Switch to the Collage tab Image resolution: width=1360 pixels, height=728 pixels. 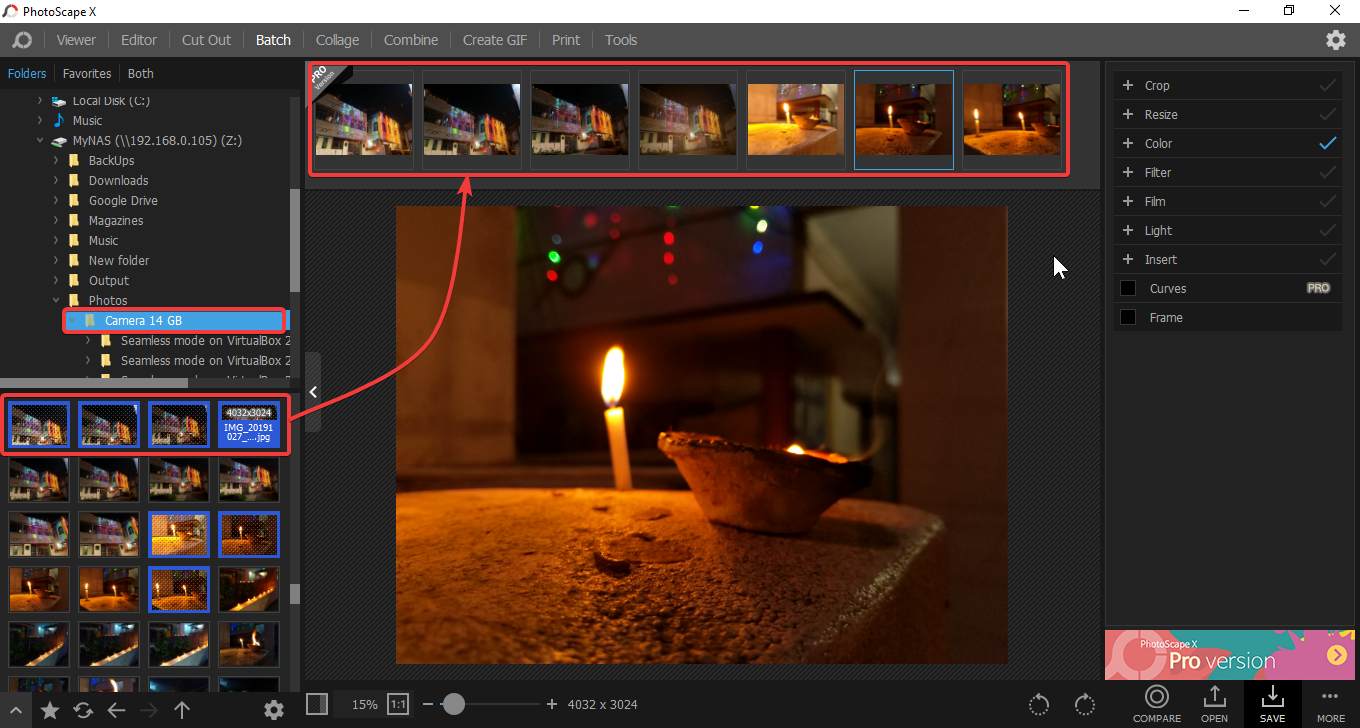pyautogui.click(x=337, y=40)
